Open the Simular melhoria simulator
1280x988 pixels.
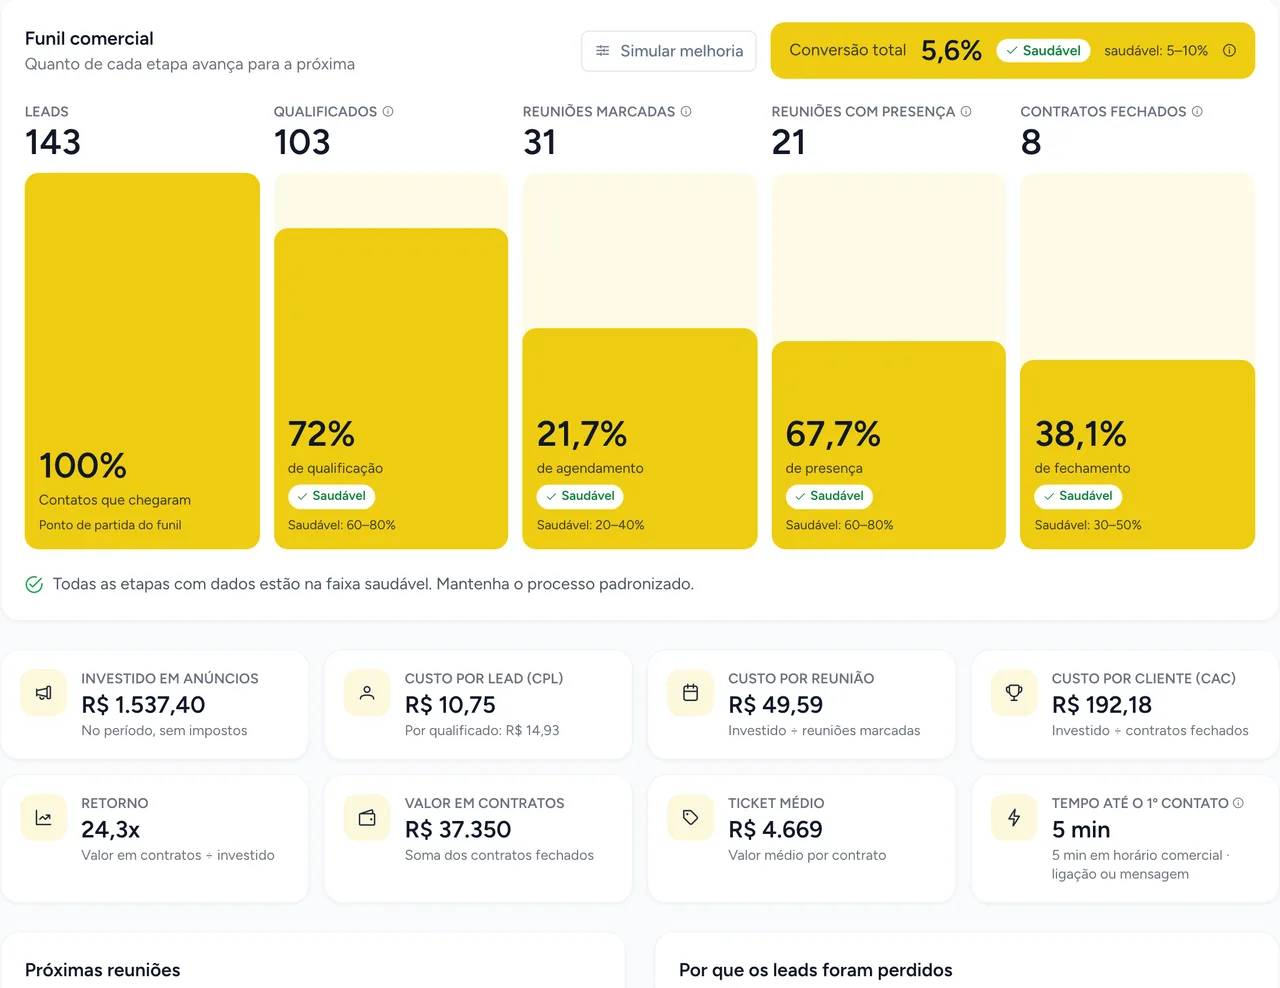pyautogui.click(x=669, y=51)
